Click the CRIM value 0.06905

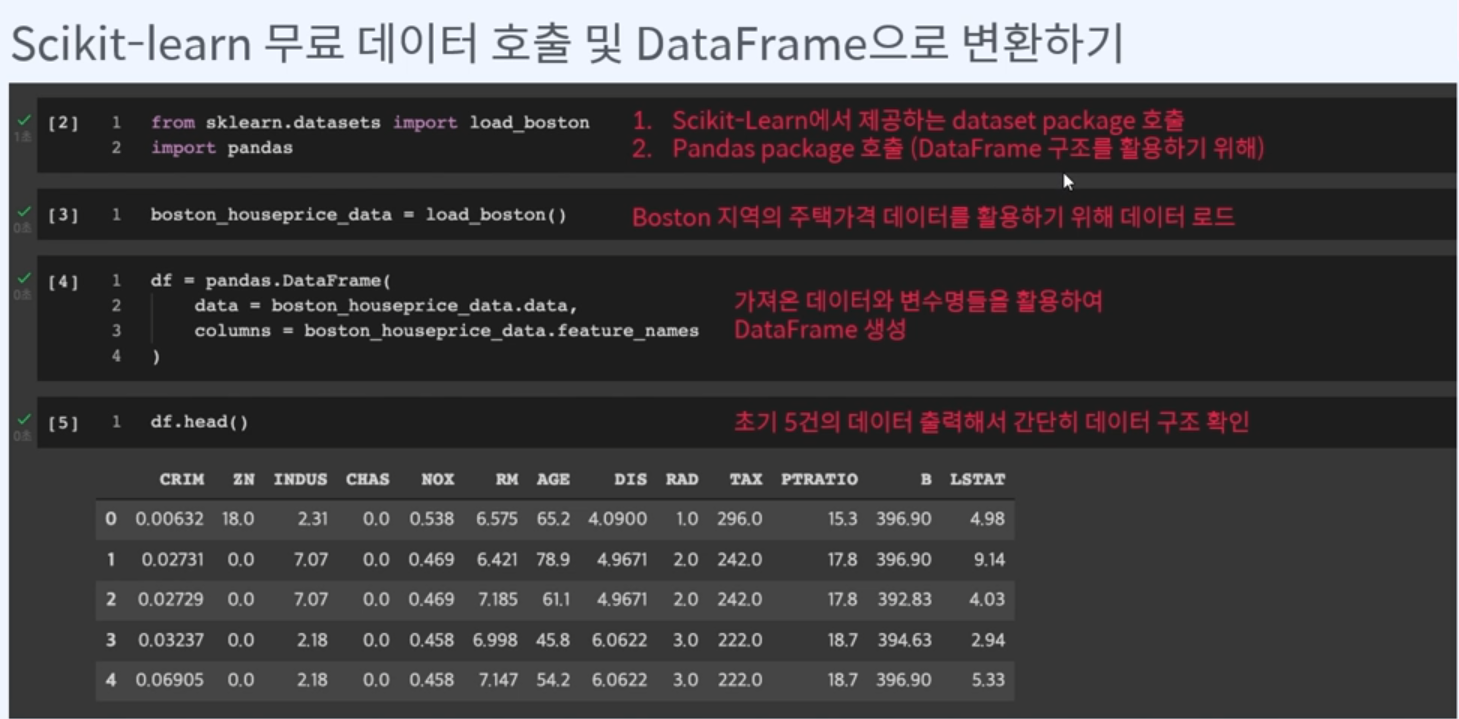pyautogui.click(x=171, y=680)
